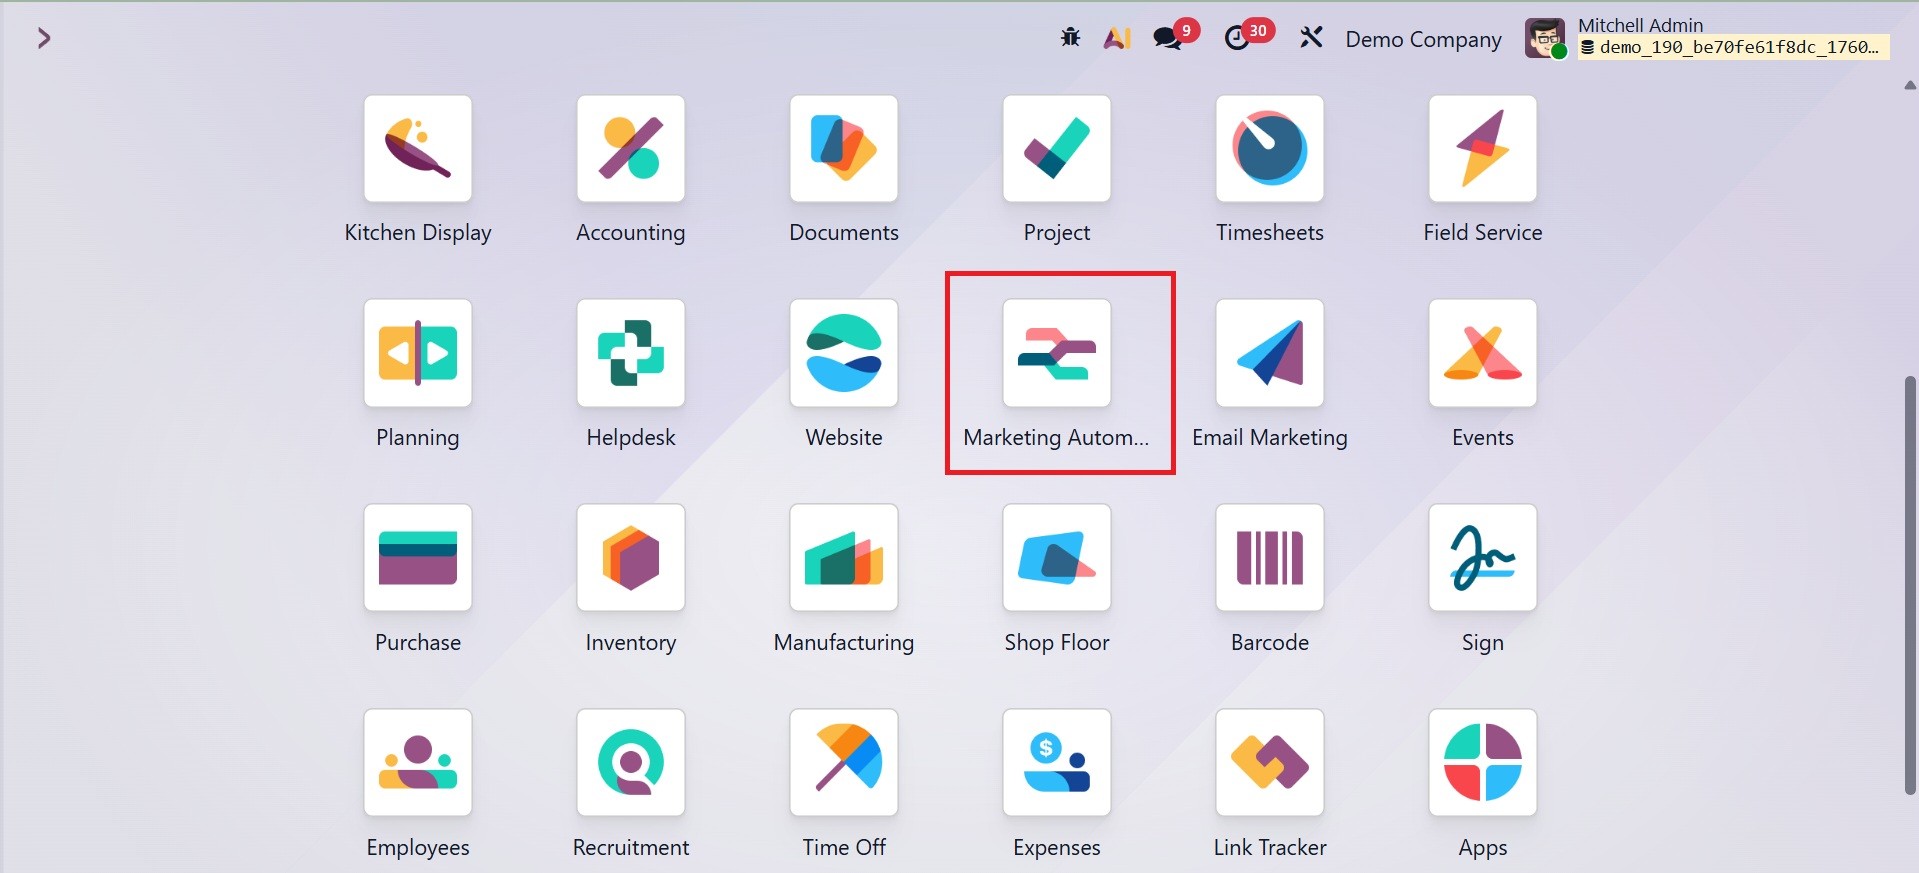The height and width of the screenshot is (873, 1919).
Task: Open the Employees app
Action: (x=418, y=763)
